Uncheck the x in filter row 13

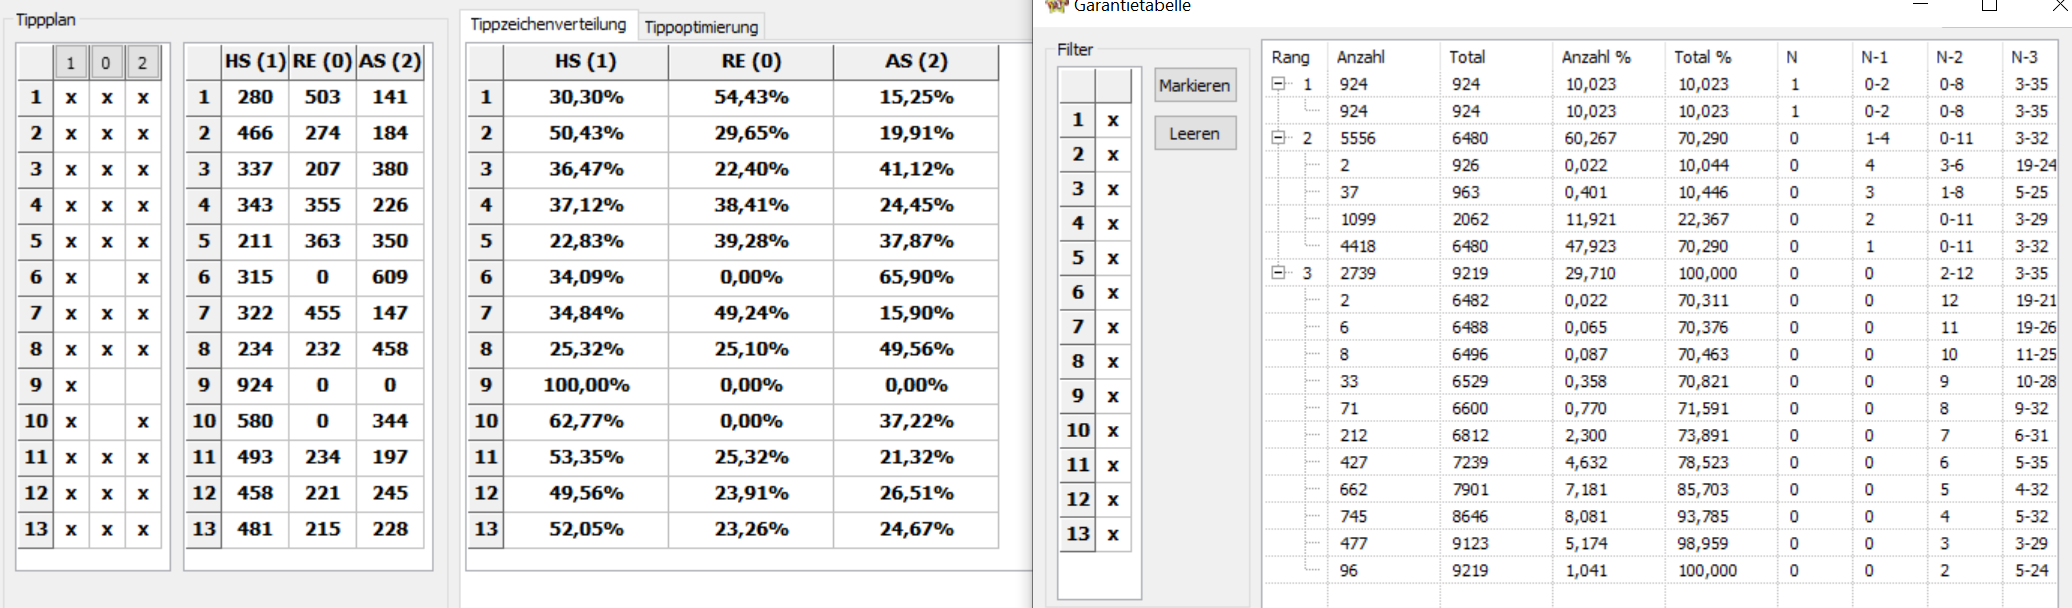point(1112,535)
